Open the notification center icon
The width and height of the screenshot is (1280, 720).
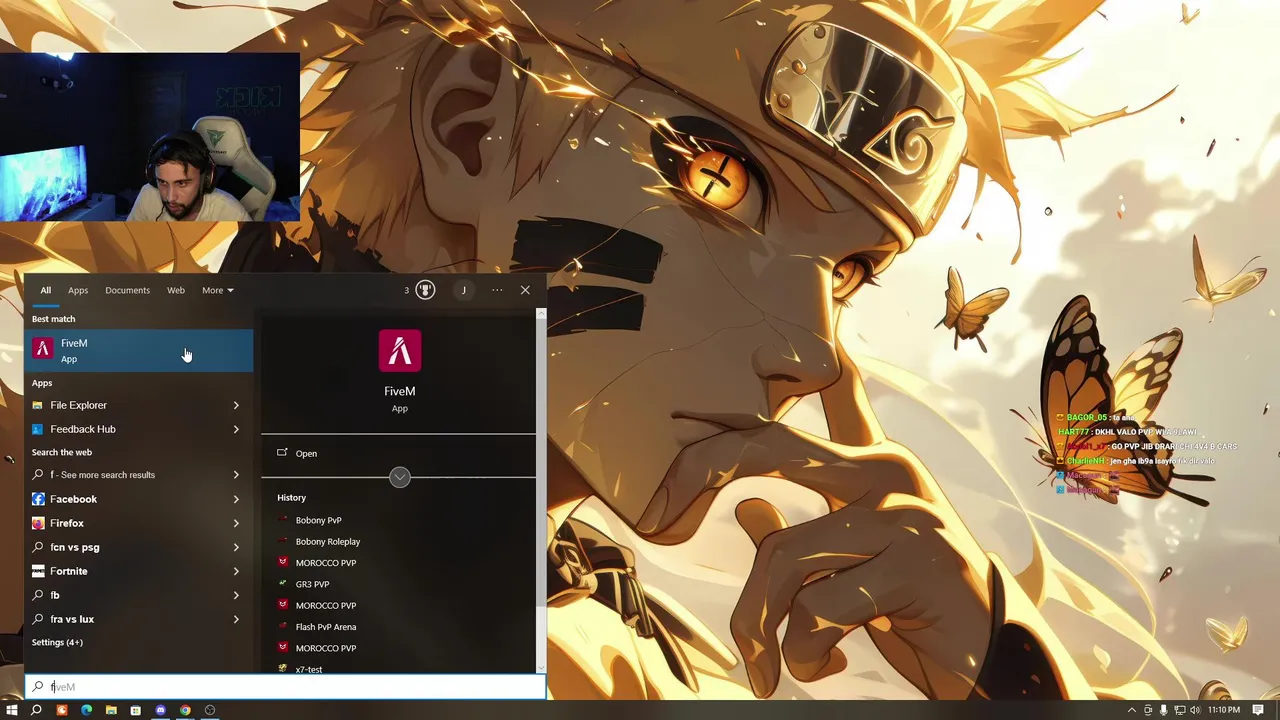(1259, 710)
